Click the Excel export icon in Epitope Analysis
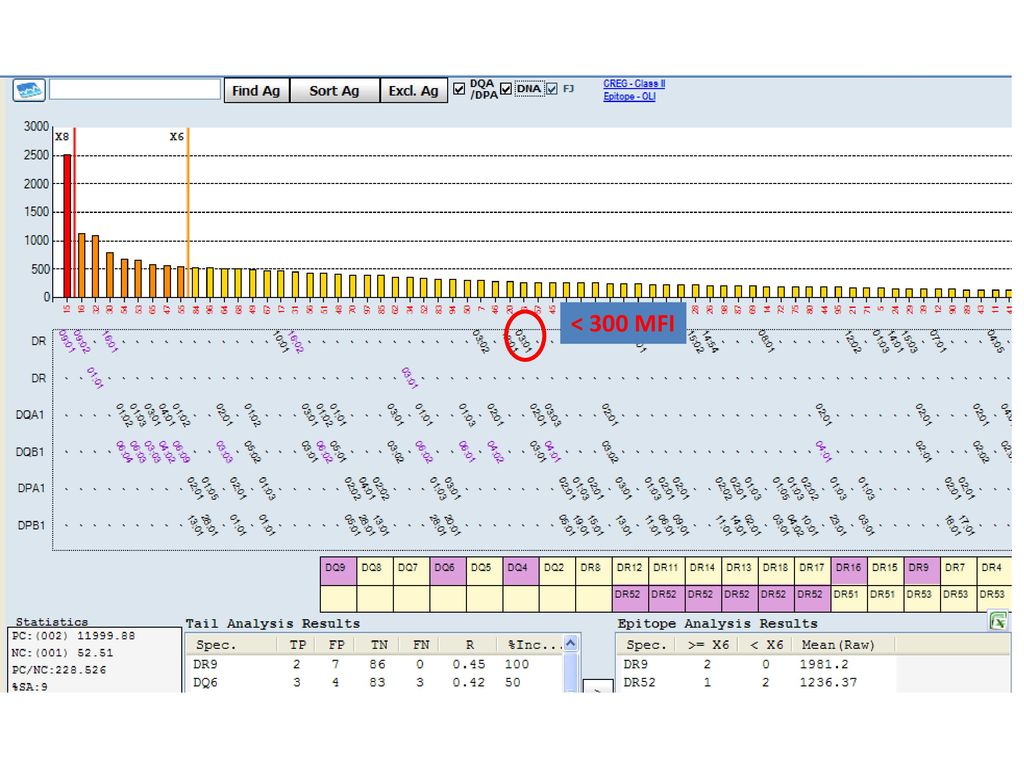The height and width of the screenshot is (768, 1024). tap(998, 621)
